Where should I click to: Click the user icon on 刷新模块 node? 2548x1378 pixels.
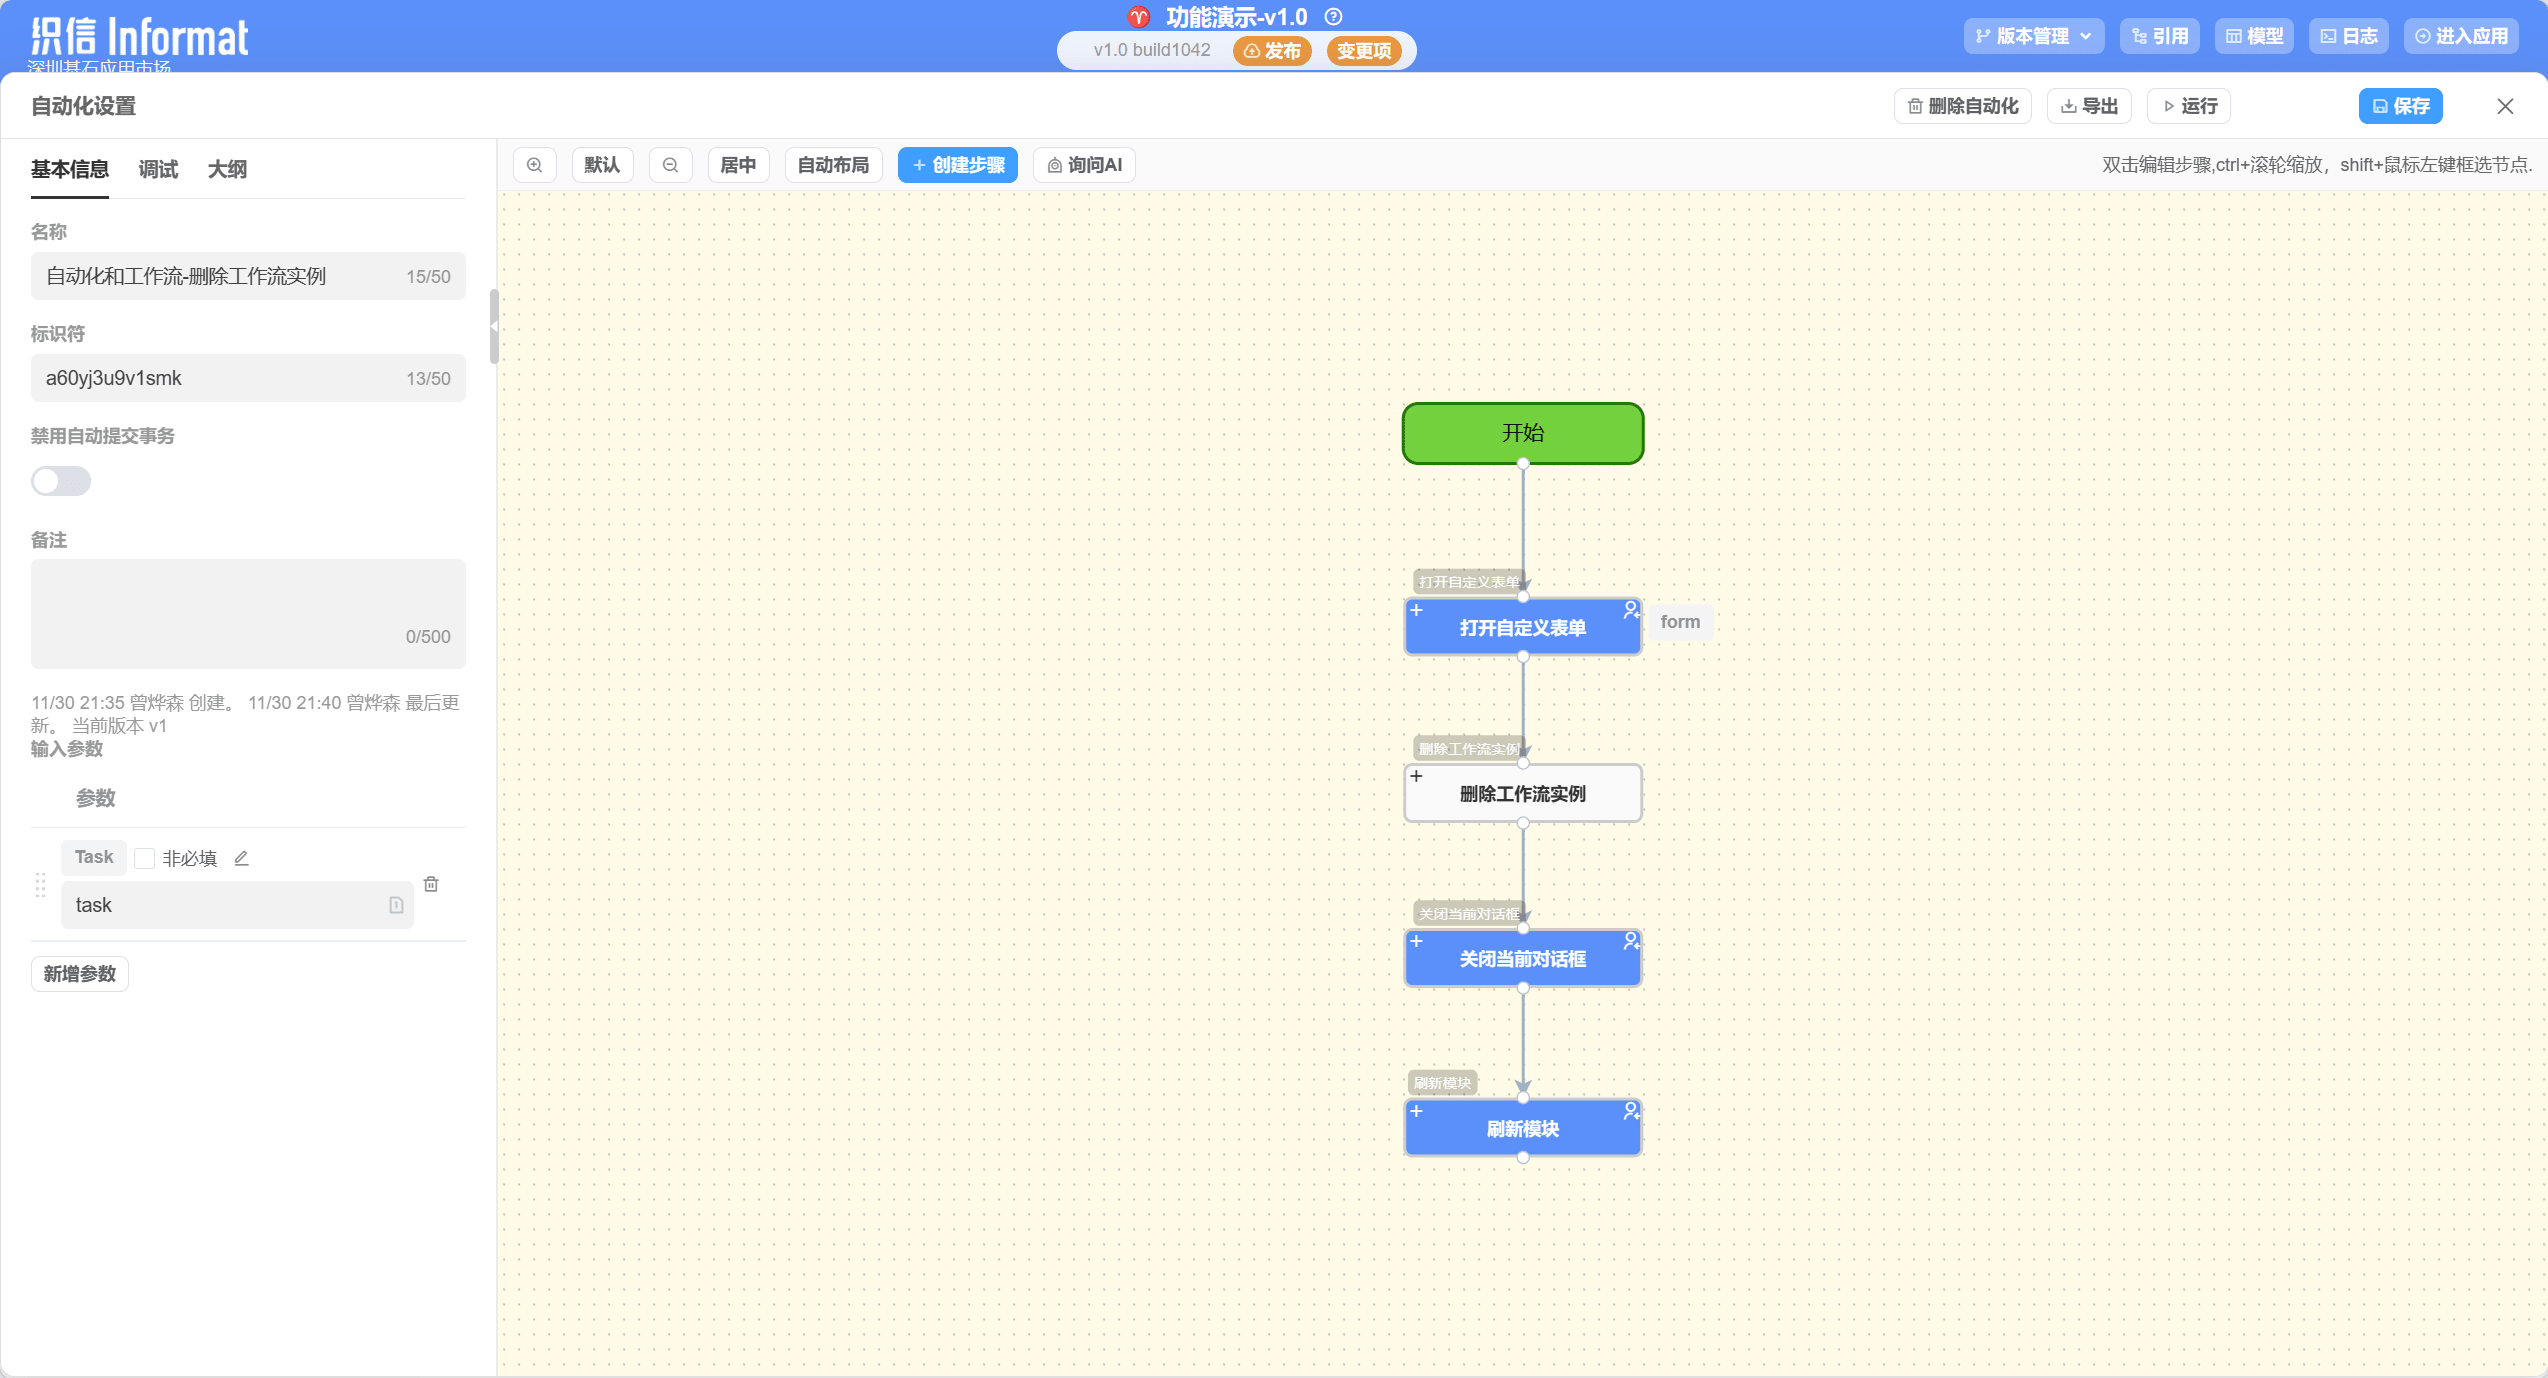pyautogui.click(x=1631, y=1110)
